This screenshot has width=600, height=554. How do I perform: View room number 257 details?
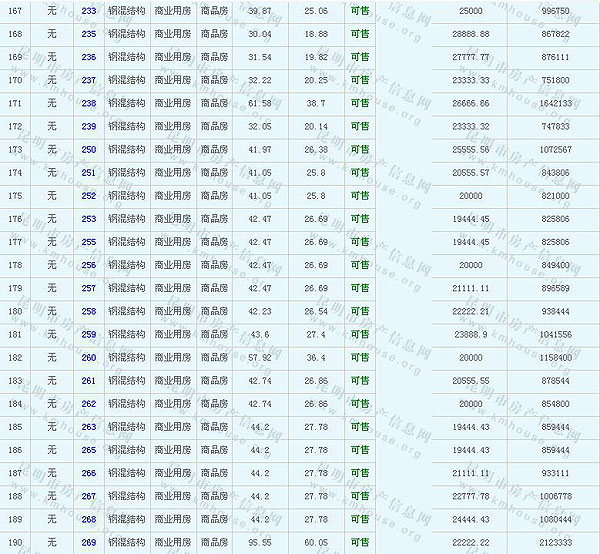(89, 288)
